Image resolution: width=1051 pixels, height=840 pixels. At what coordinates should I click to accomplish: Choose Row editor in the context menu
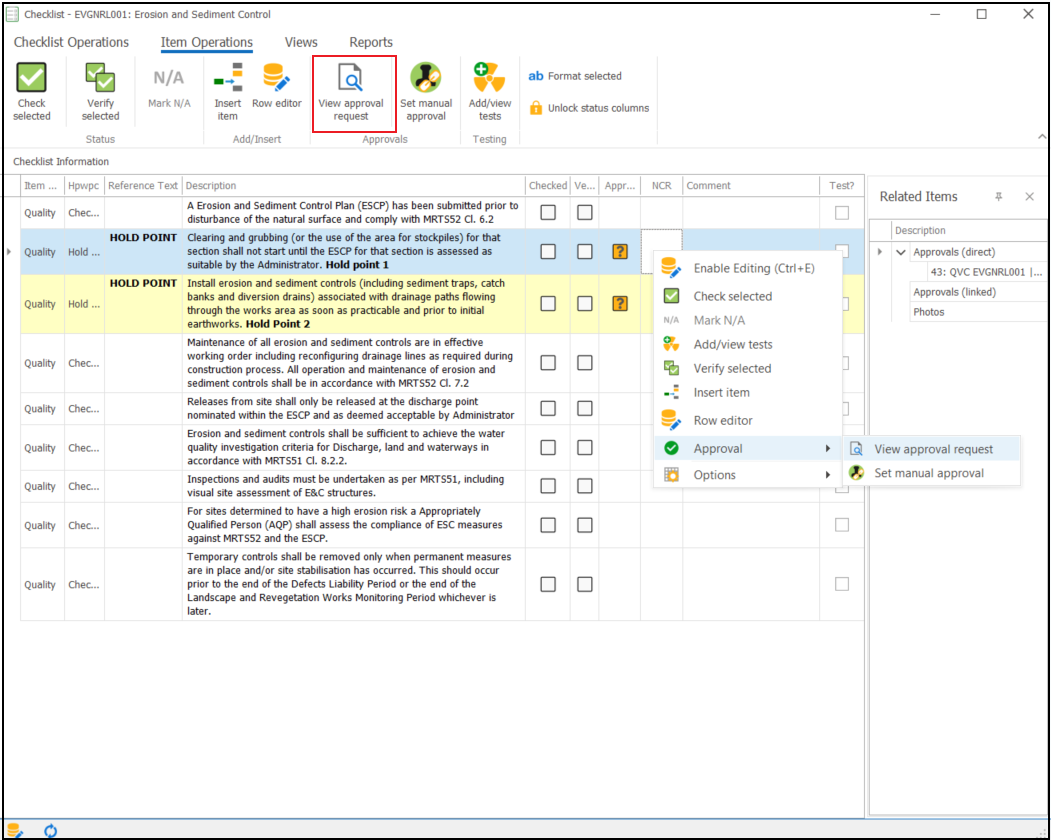coord(747,420)
